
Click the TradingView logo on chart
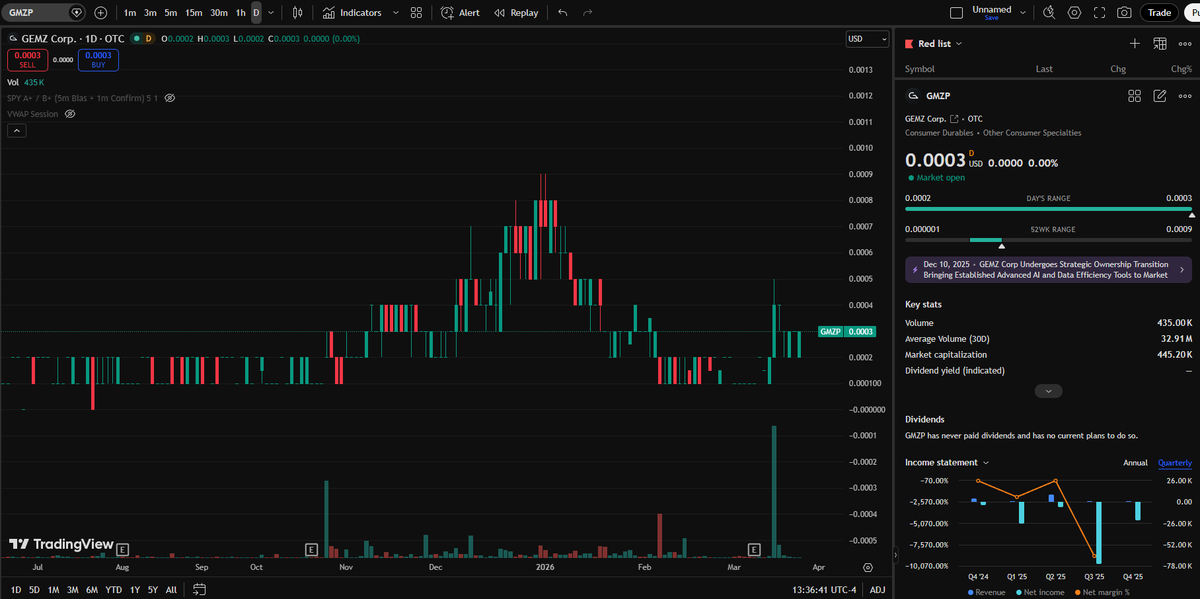(x=61, y=544)
